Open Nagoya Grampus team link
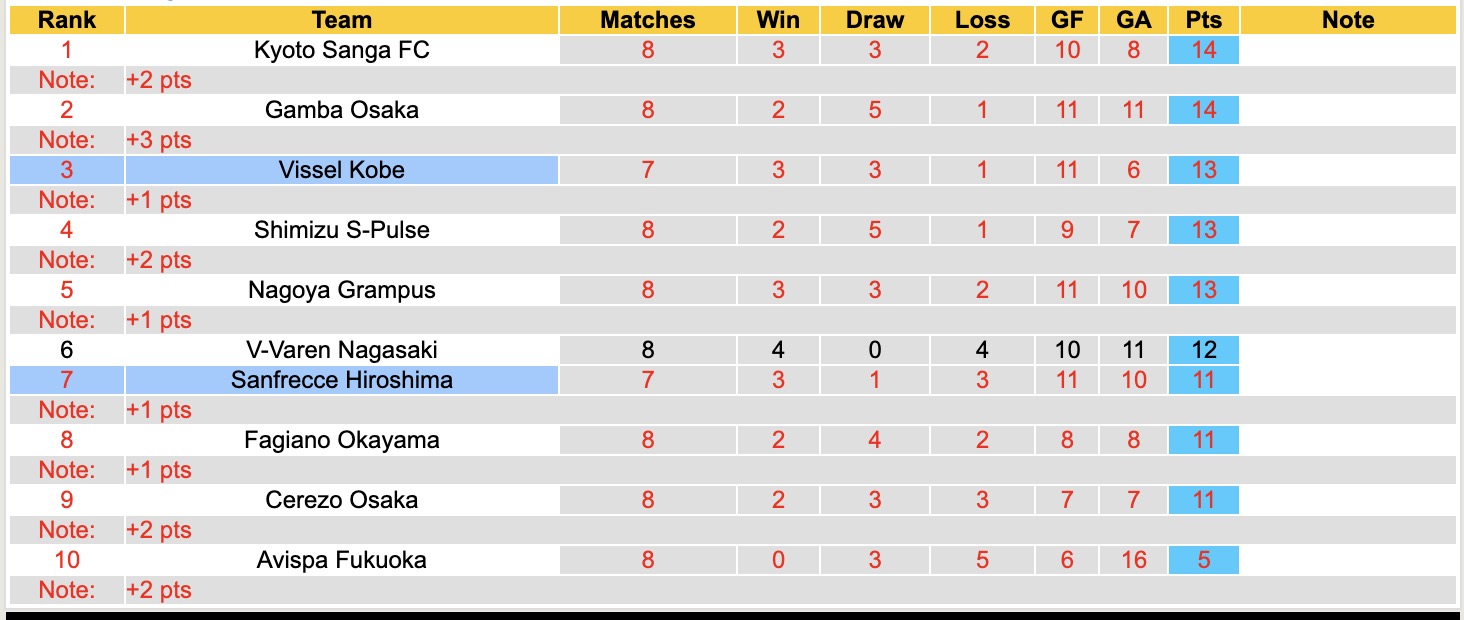1464x620 pixels. [341, 290]
